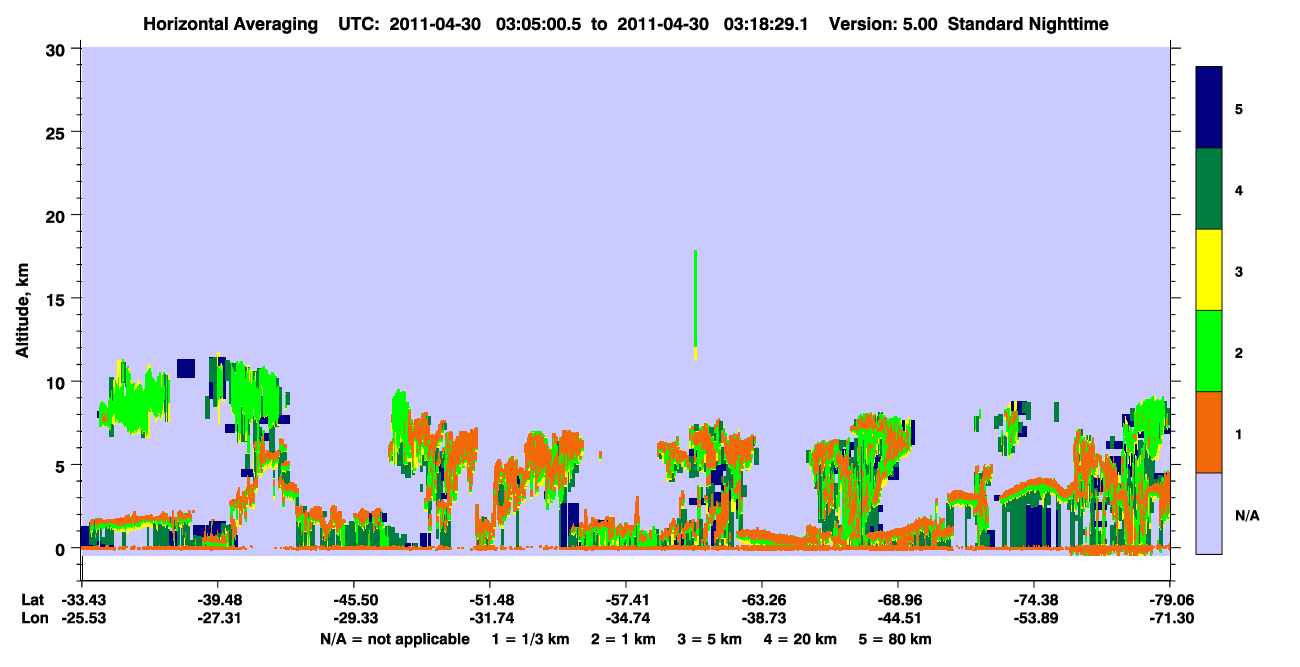Click the y-axis tick label 20

[57, 215]
